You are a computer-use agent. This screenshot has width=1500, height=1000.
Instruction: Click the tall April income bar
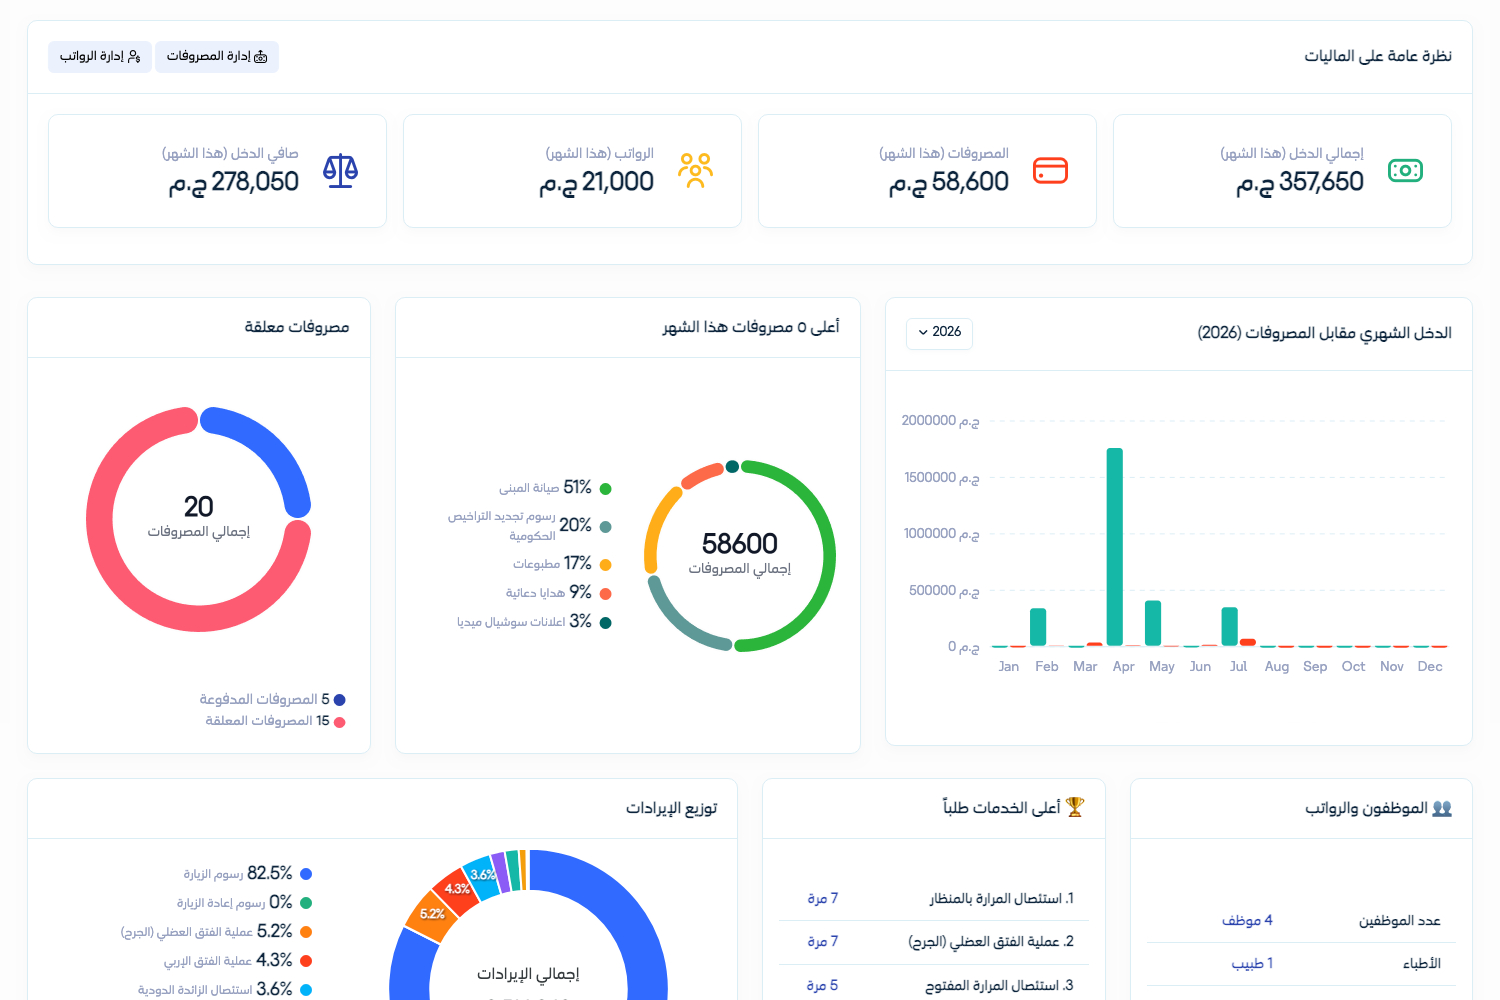point(1114,547)
